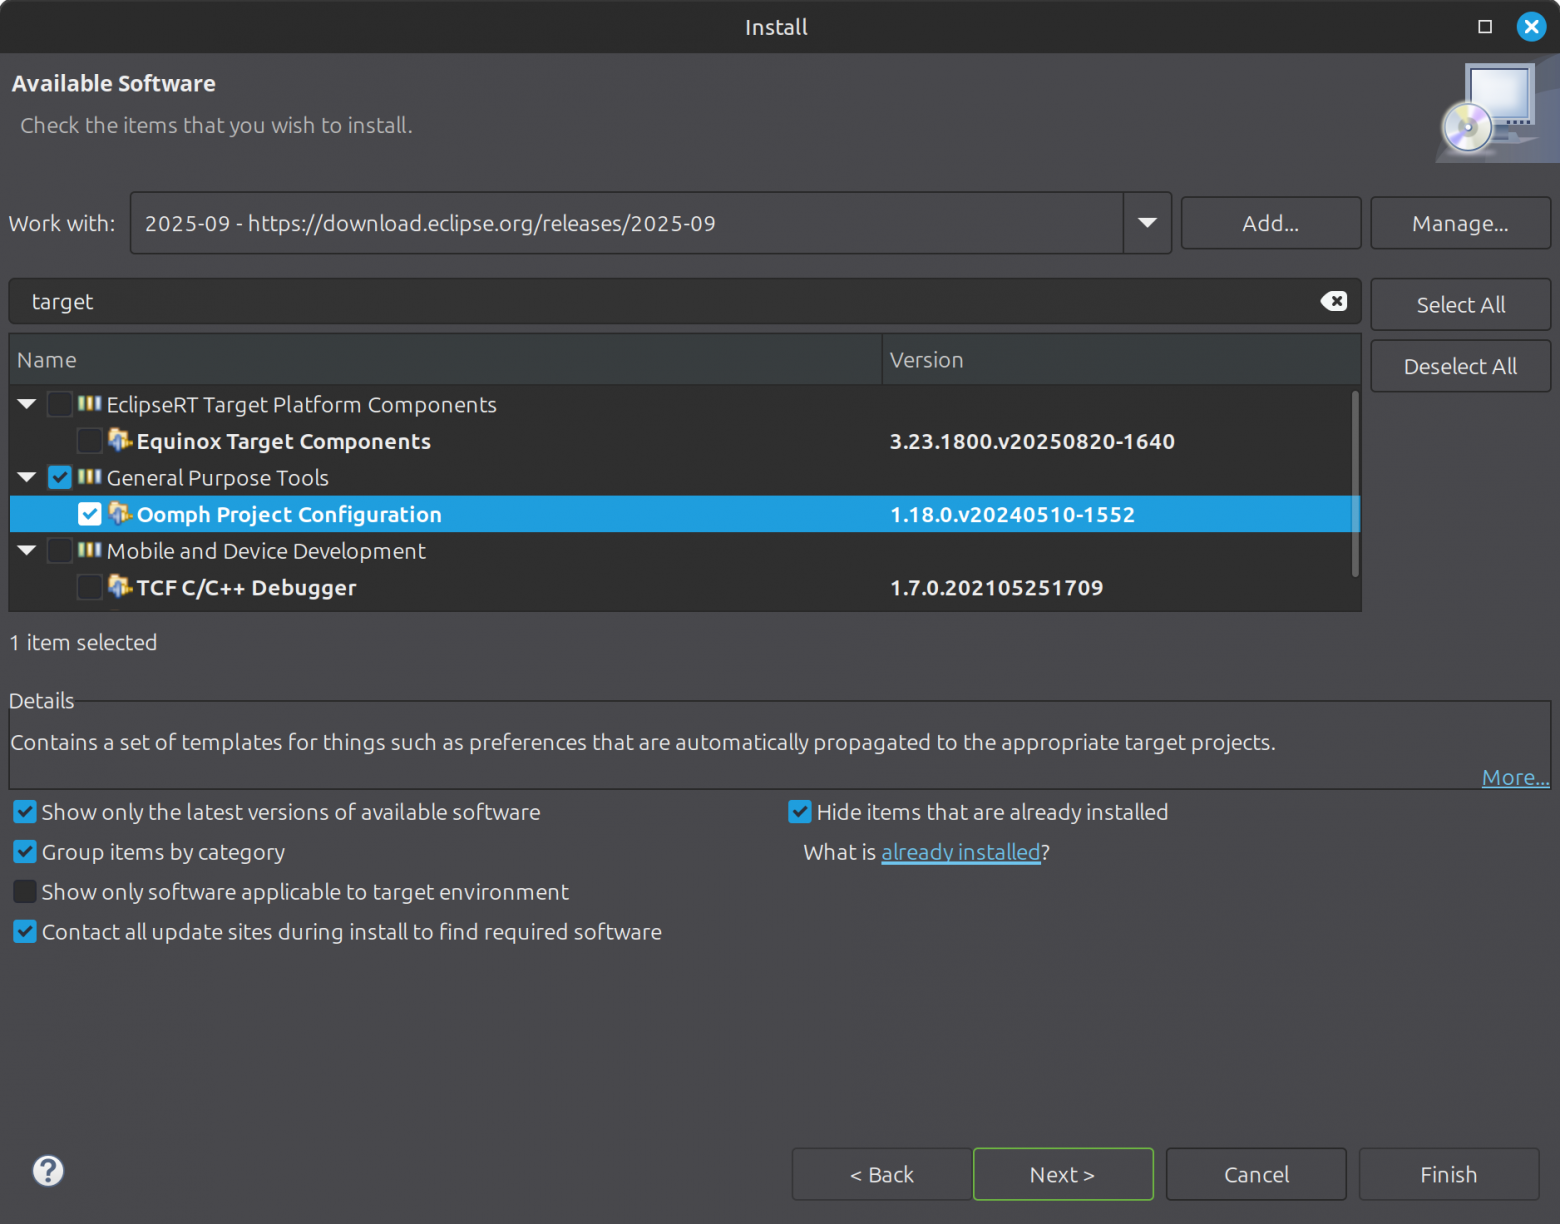Click into the filter text field
The height and width of the screenshot is (1224, 1560).
[x=660, y=301]
